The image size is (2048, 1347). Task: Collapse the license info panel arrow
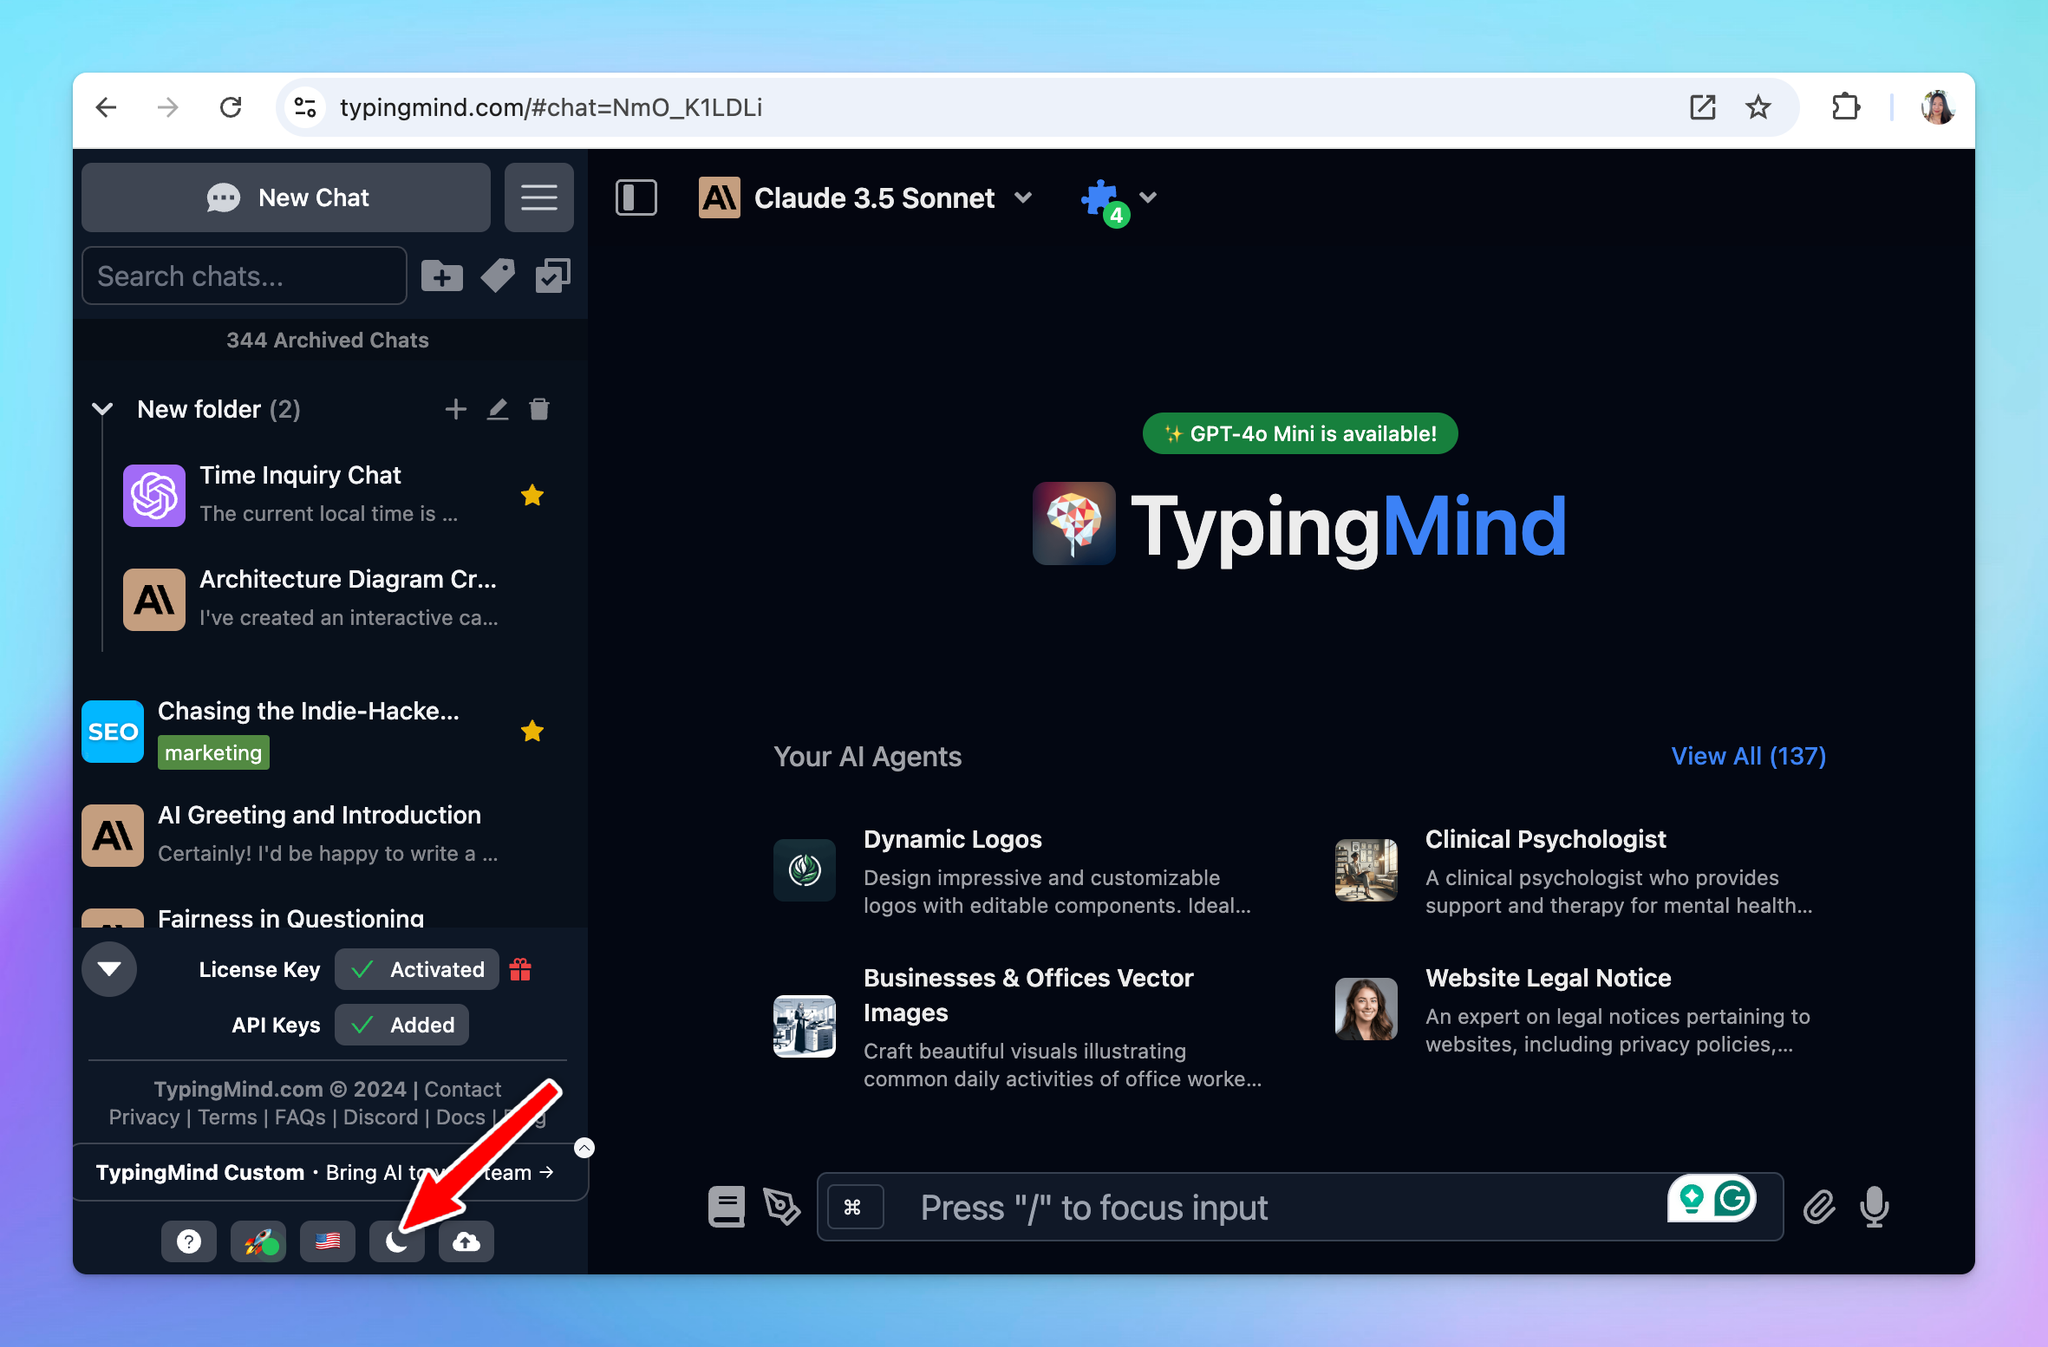coord(109,969)
